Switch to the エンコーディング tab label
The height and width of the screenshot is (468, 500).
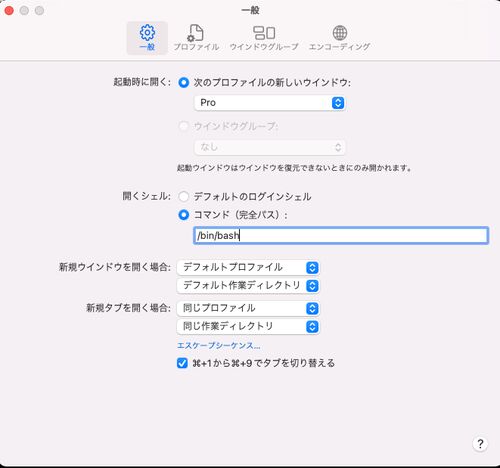pyautogui.click(x=339, y=47)
